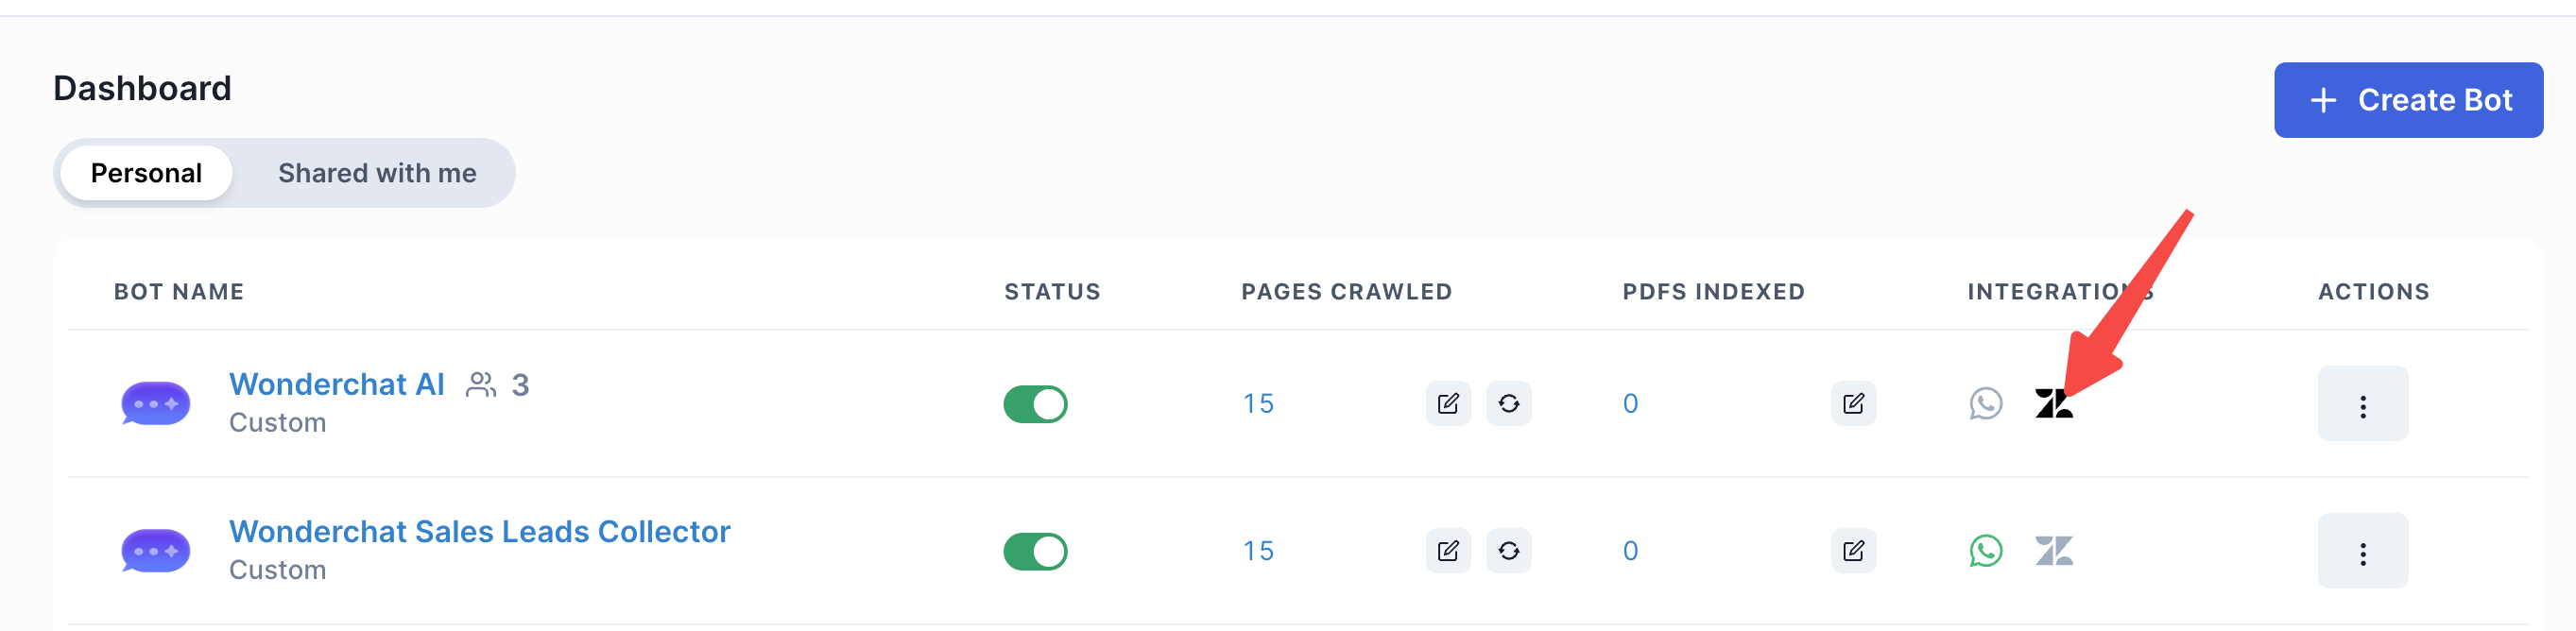2576x631 pixels.
Task: Open the Wonderchat AI bot link
Action: coord(336,385)
